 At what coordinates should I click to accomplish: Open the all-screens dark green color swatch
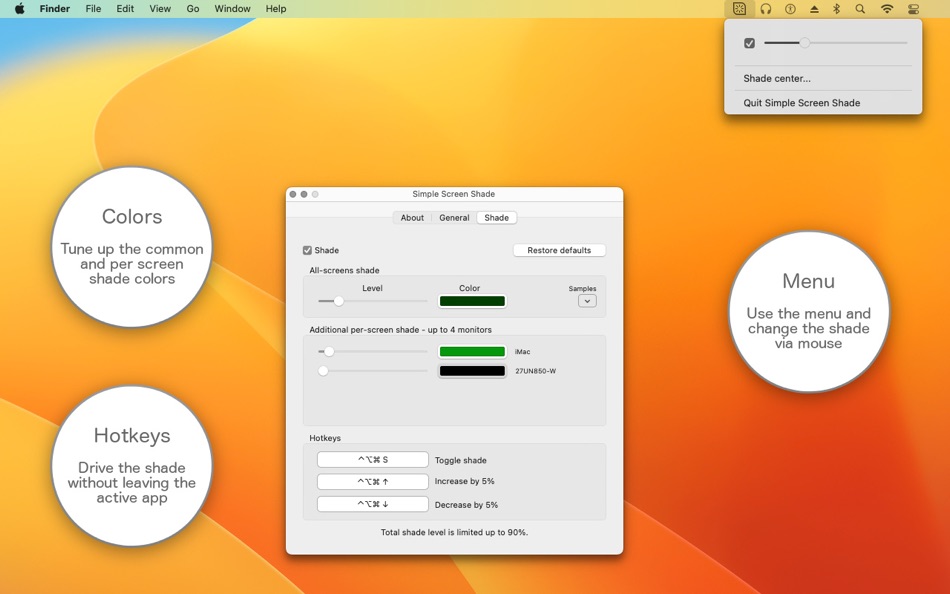pyautogui.click(x=472, y=301)
